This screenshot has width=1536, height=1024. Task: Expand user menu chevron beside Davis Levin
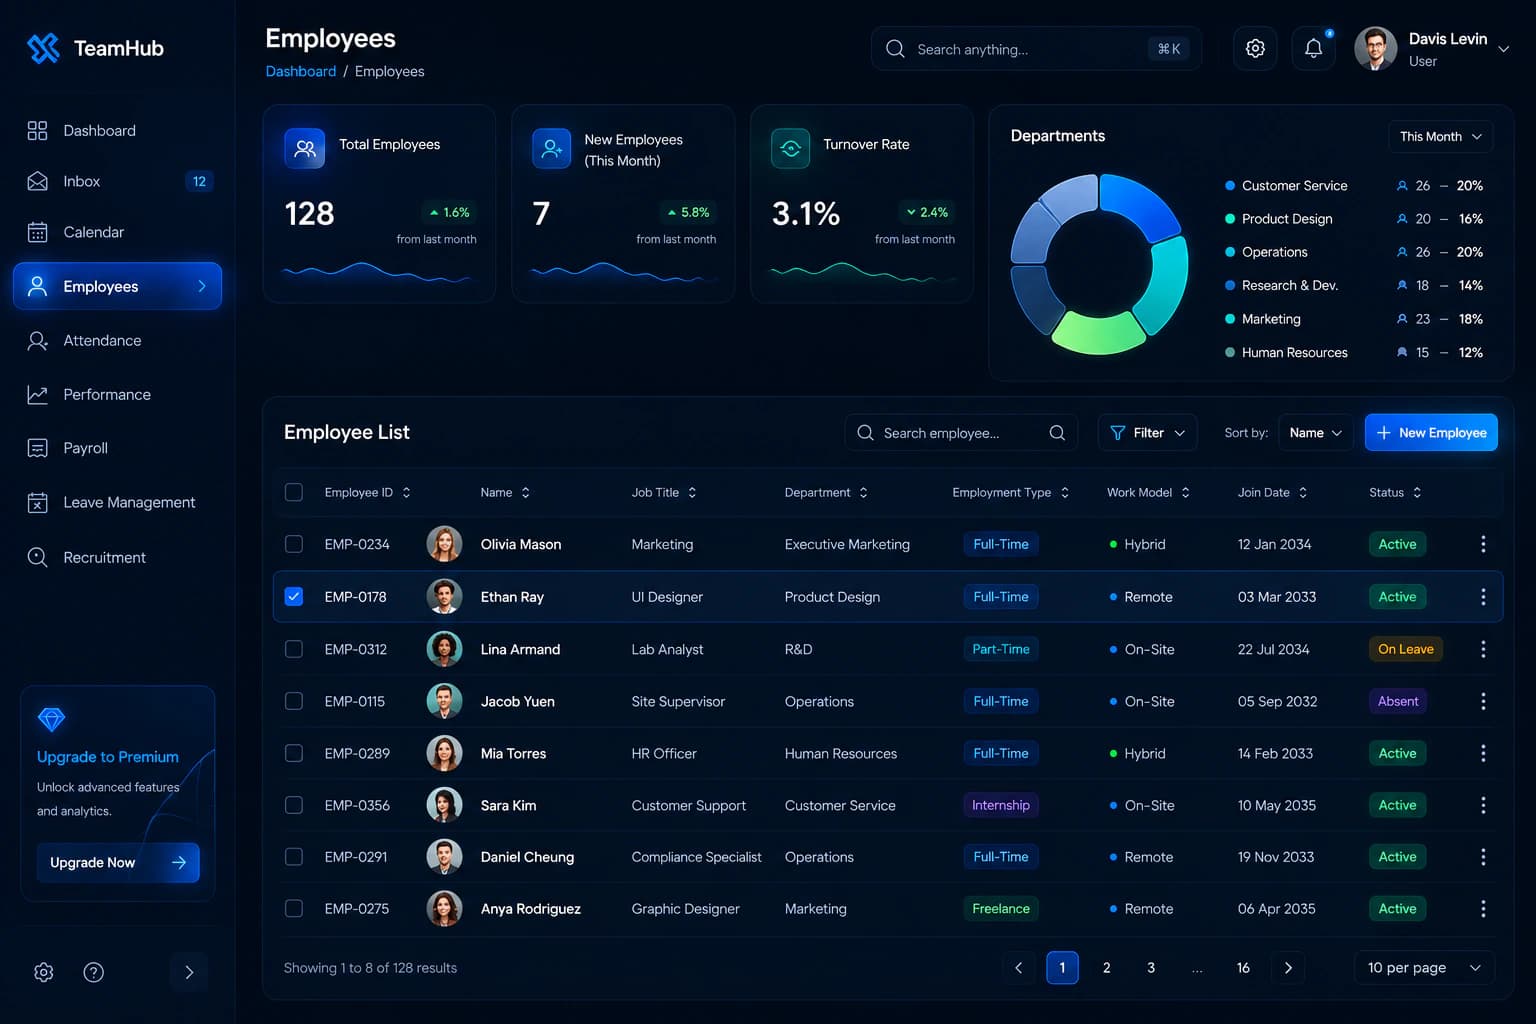pyautogui.click(x=1503, y=48)
